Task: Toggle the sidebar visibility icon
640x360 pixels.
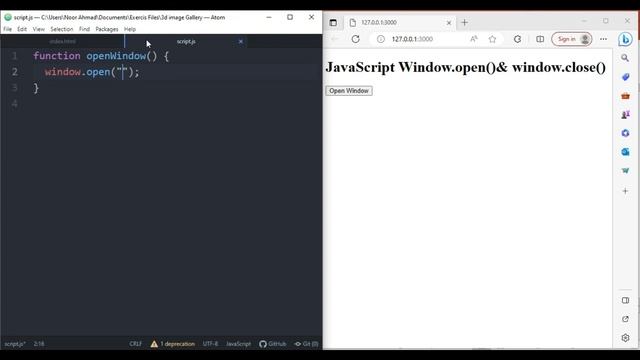Action: 625,300
